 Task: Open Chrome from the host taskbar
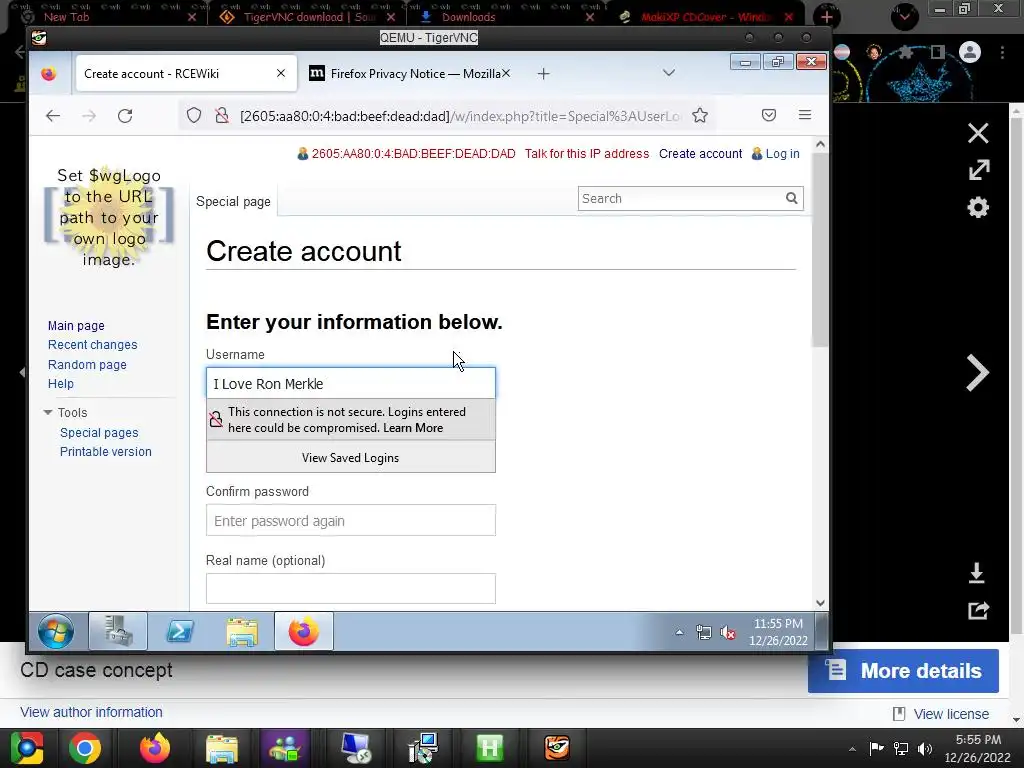point(85,748)
